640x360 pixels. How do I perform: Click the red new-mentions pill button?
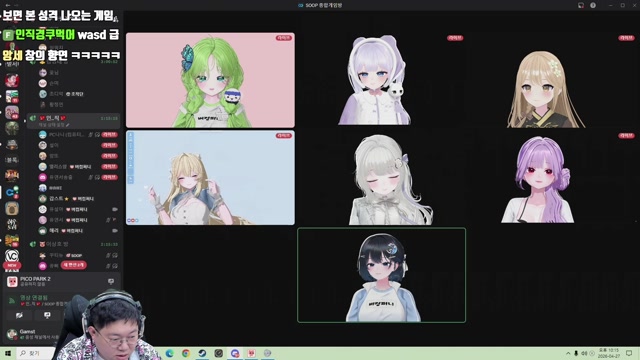pyautogui.click(x=74, y=265)
